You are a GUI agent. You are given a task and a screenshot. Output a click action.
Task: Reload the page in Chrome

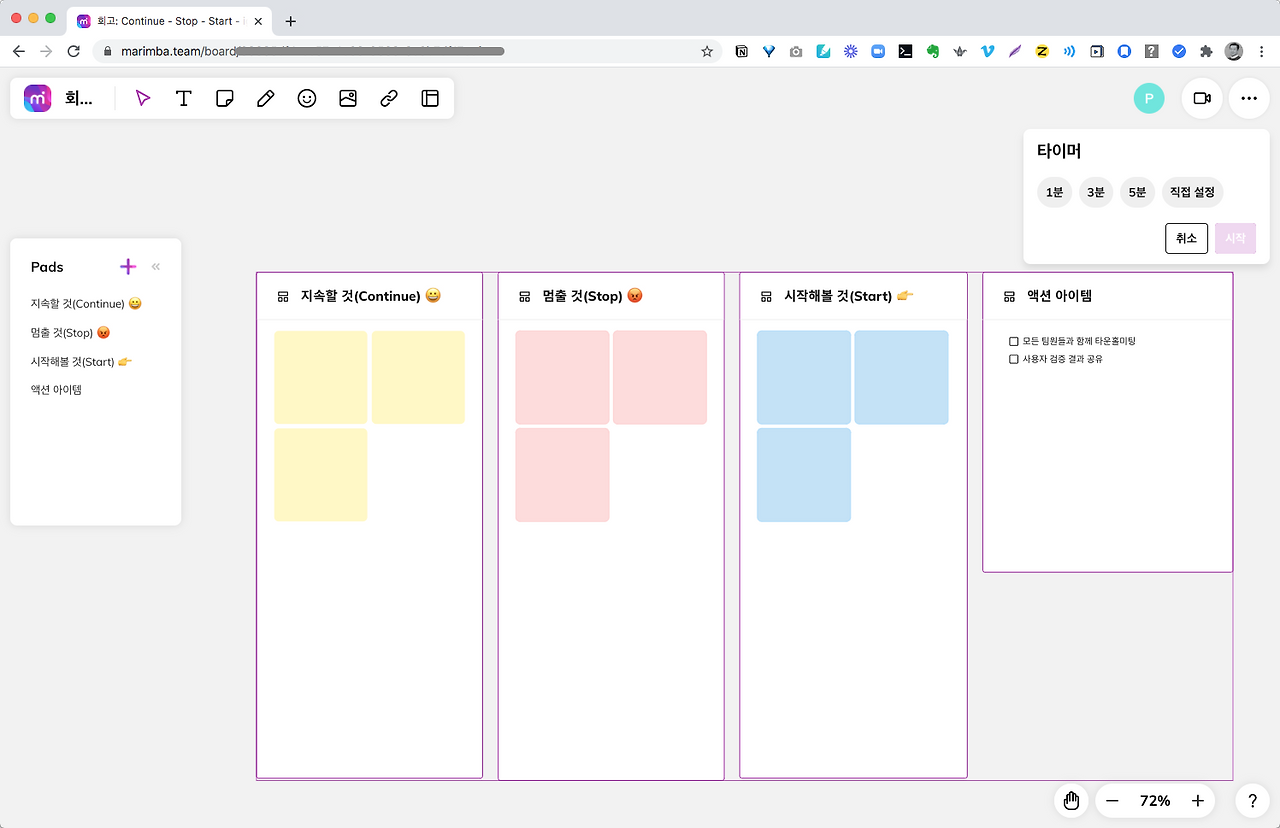[73, 51]
